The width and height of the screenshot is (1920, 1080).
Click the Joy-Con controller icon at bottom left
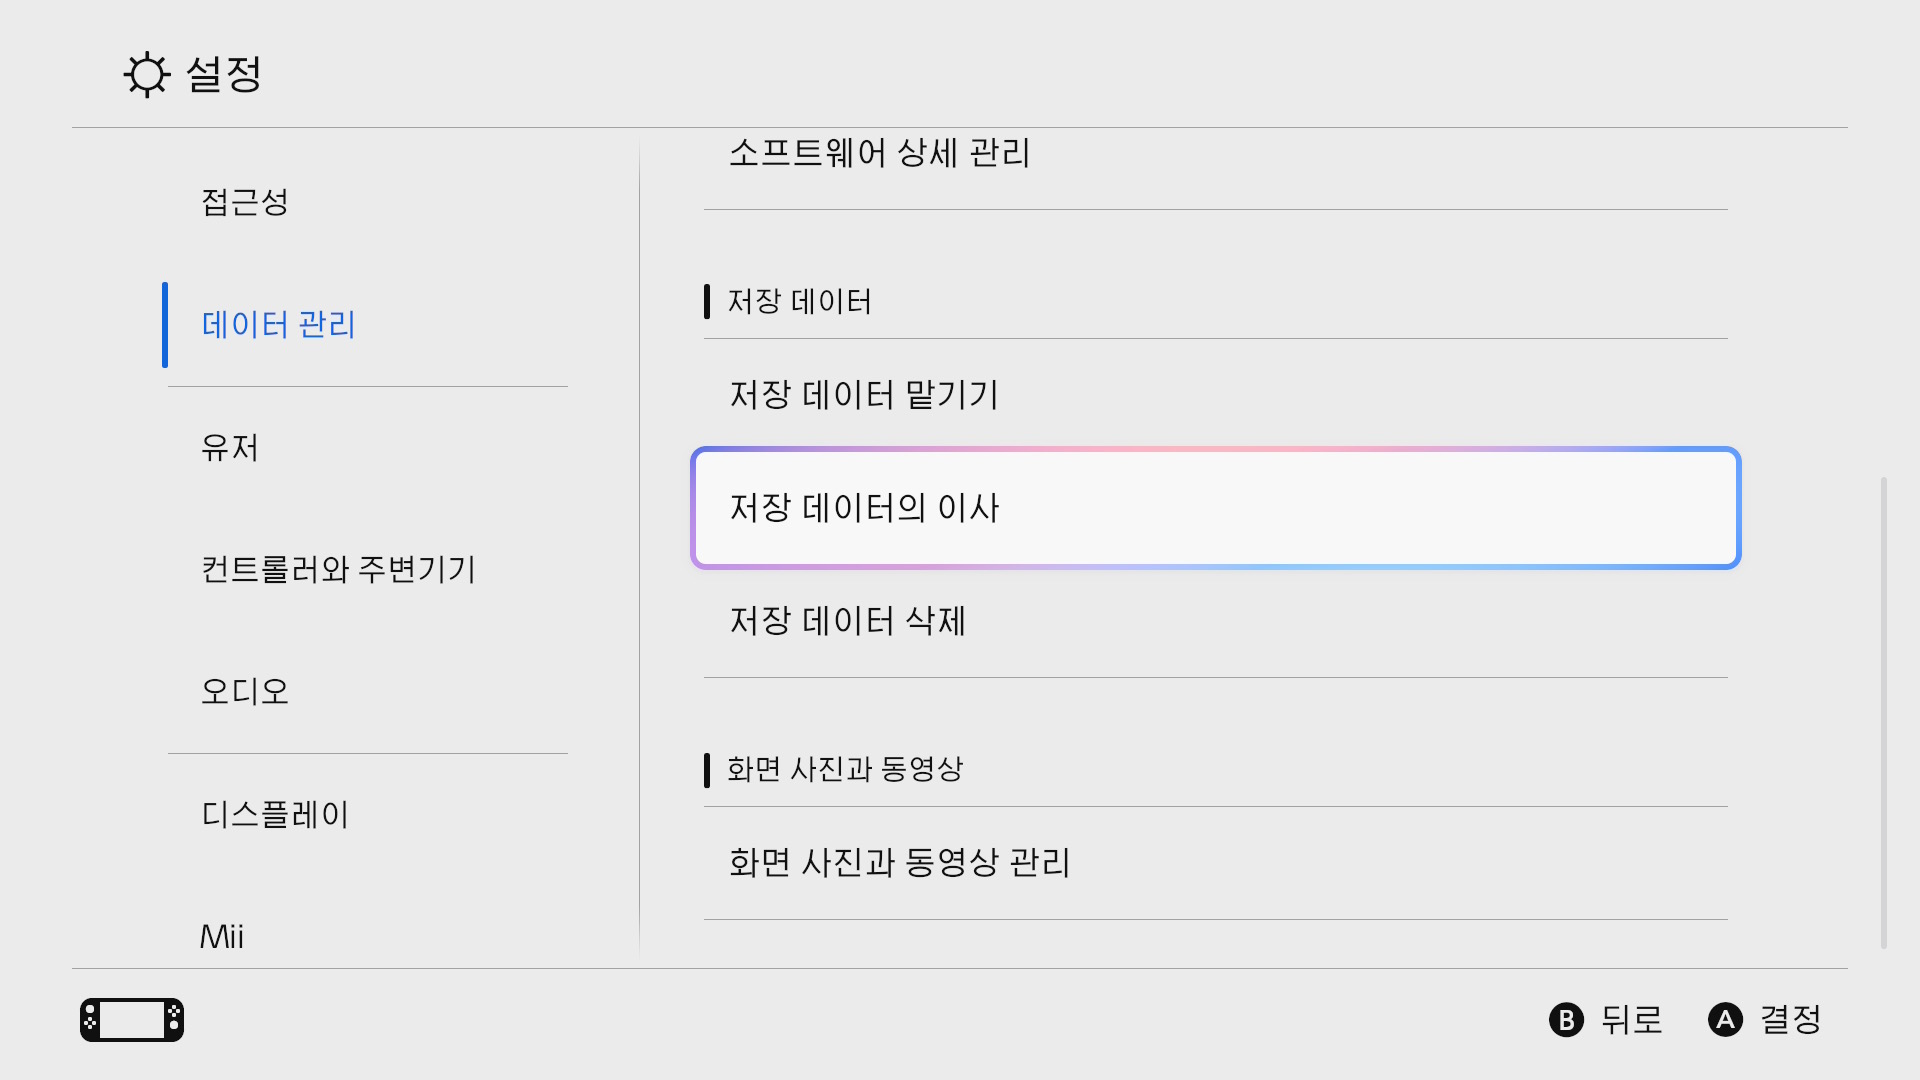[x=131, y=1019]
